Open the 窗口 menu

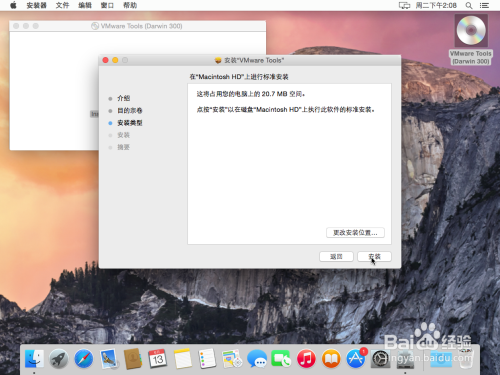[x=107, y=5]
